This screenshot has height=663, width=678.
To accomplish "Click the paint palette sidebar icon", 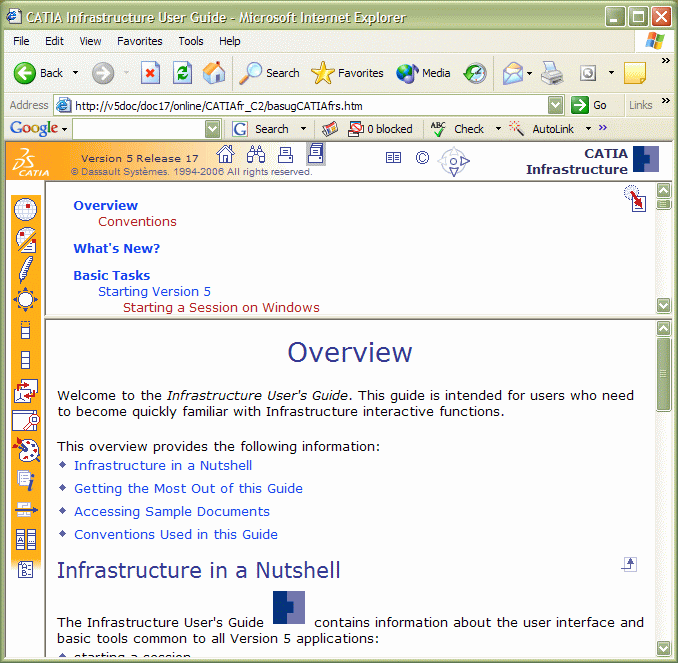I will [x=26, y=450].
